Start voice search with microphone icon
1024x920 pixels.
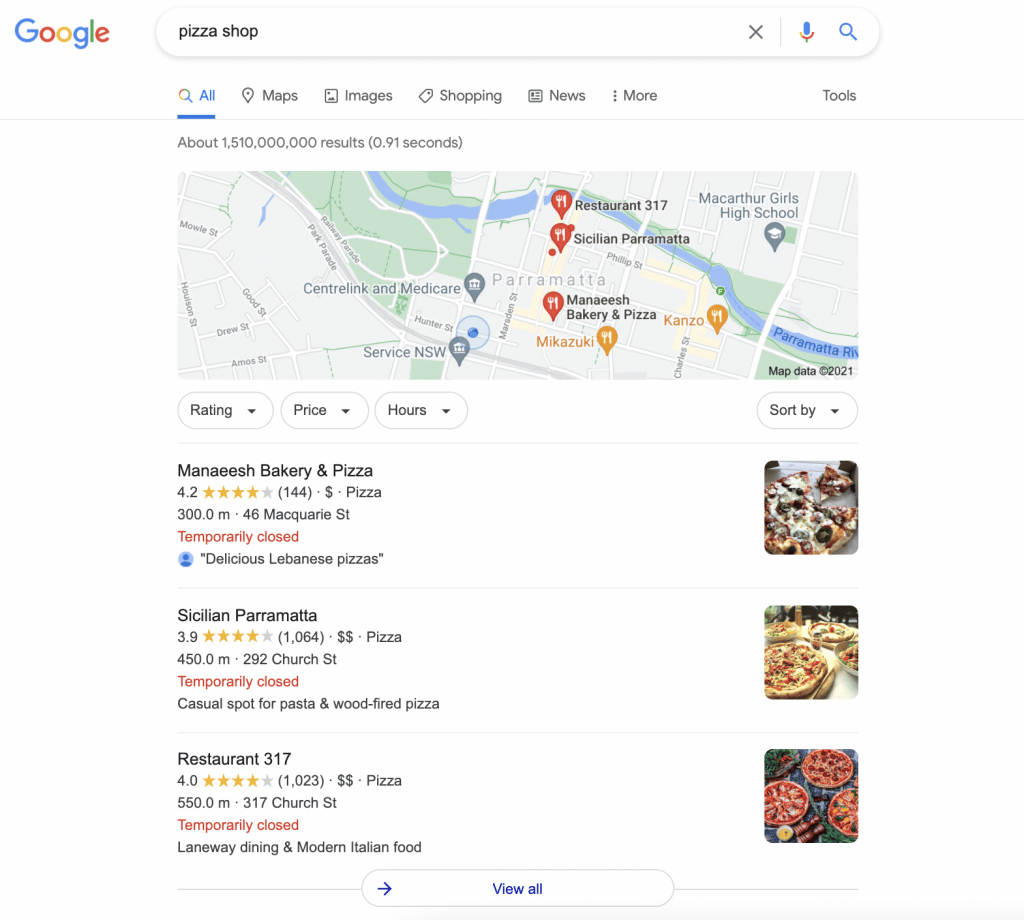click(x=807, y=32)
